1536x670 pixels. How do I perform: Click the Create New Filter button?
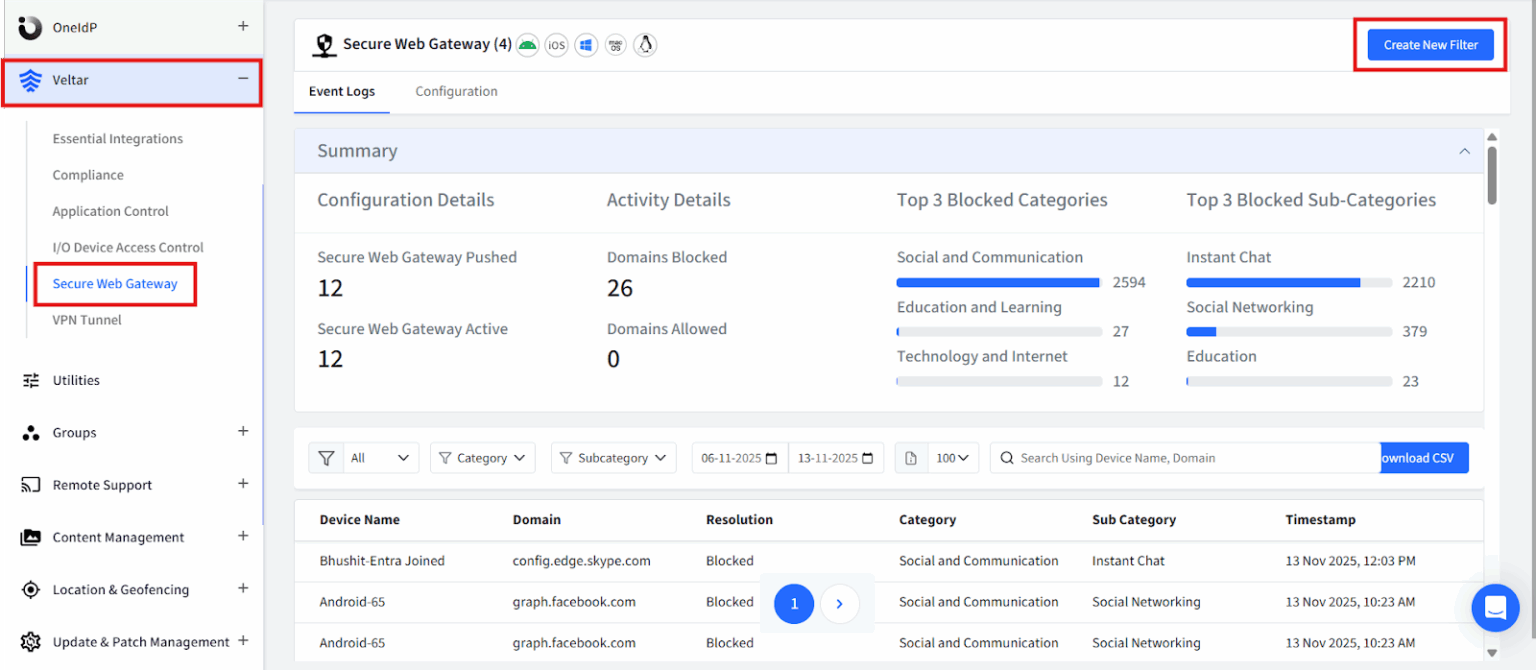tap(1430, 45)
